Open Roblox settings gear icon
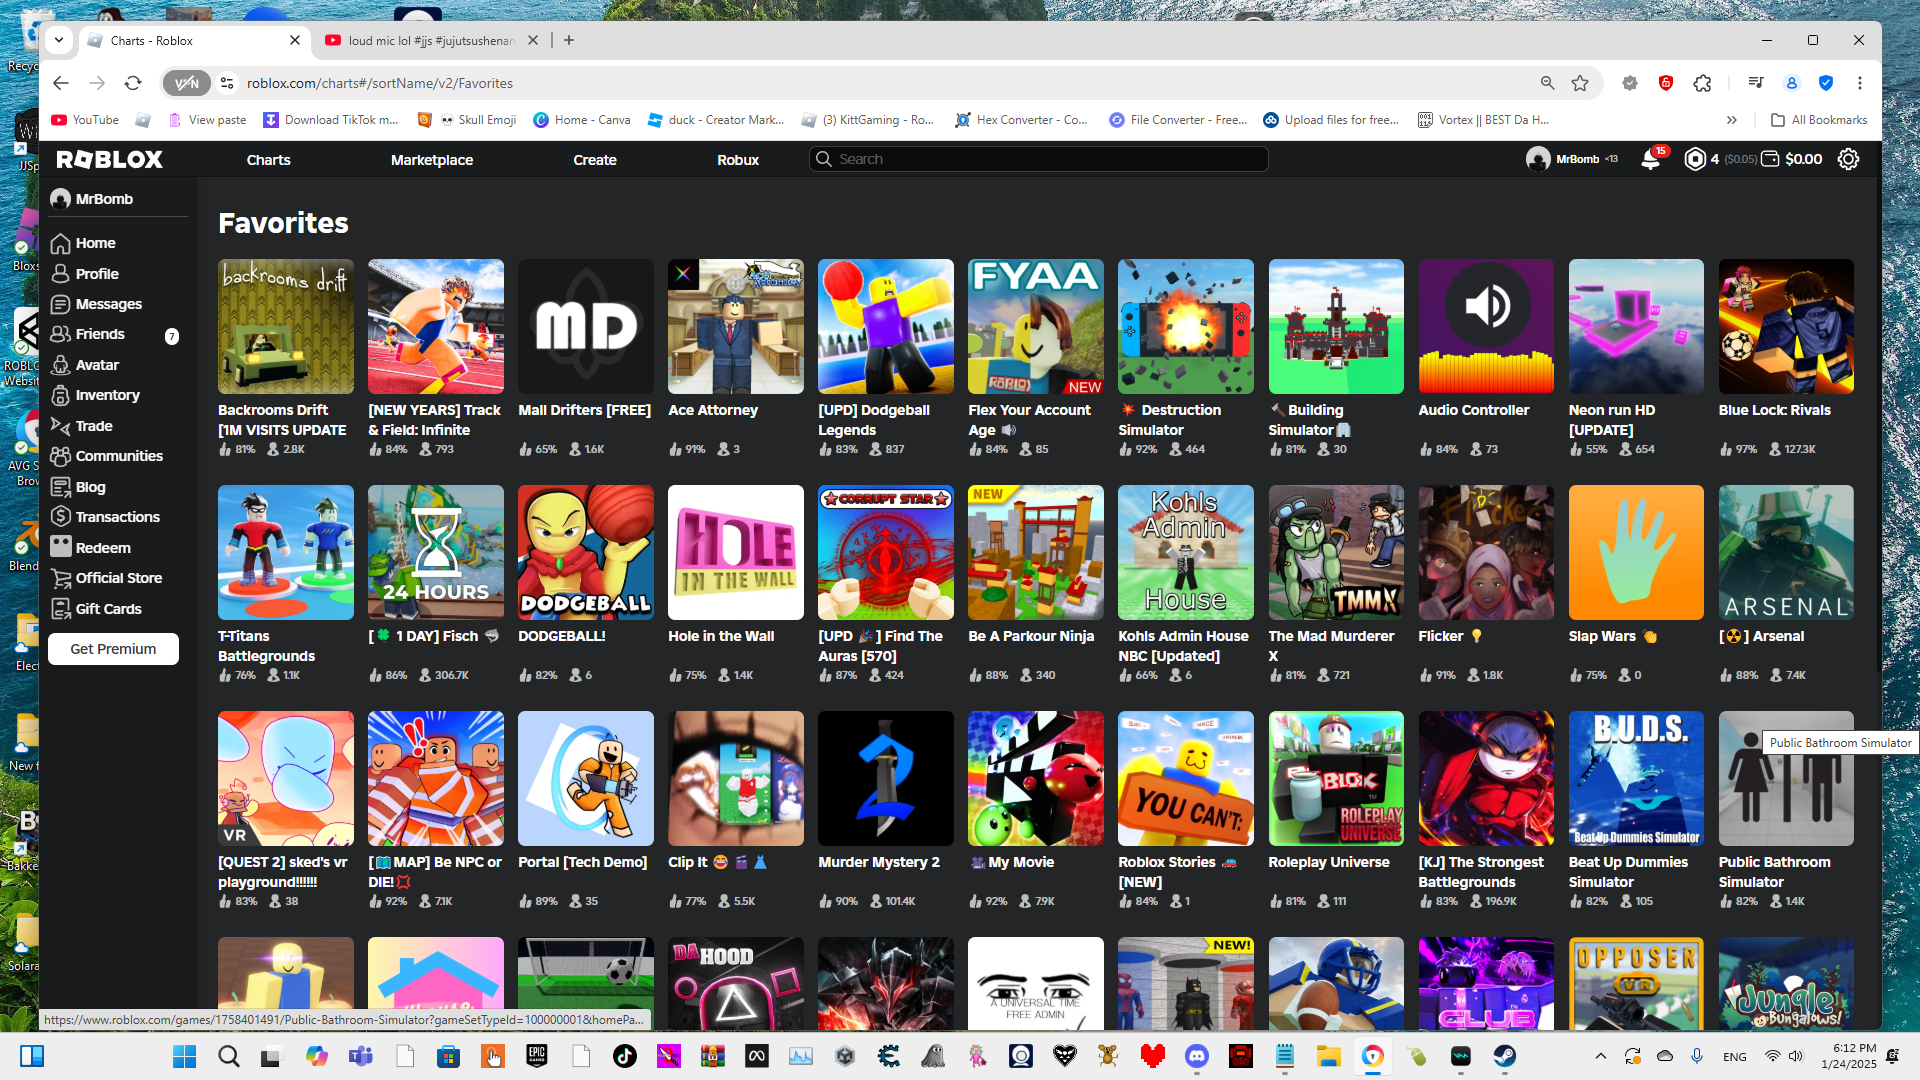Viewport: 1920px width, 1080px height. tap(1848, 159)
